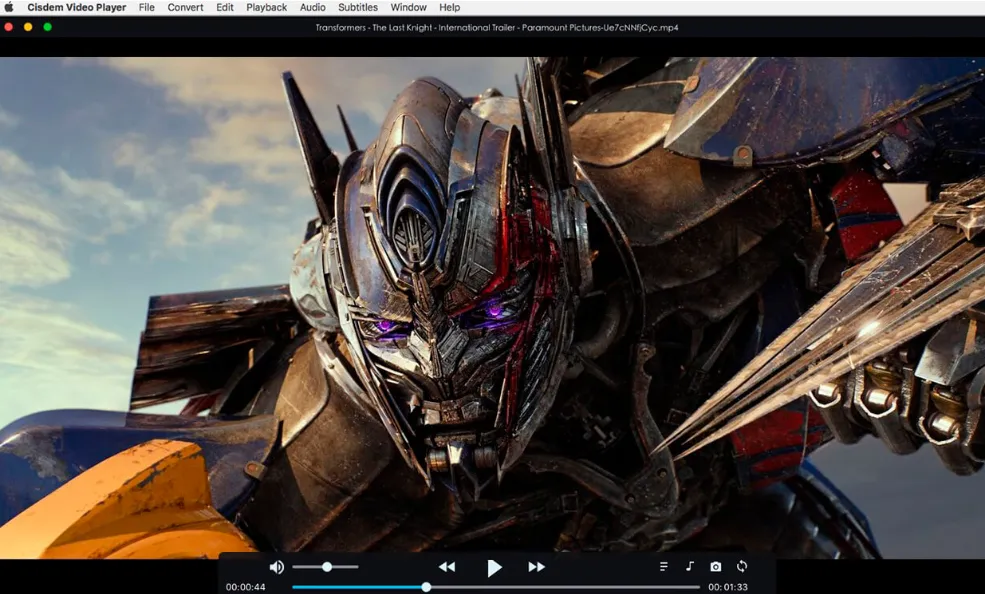Screen dimensions: 985x594
Task: Open the Cisdem Video Player app menu
Action: 77,8
